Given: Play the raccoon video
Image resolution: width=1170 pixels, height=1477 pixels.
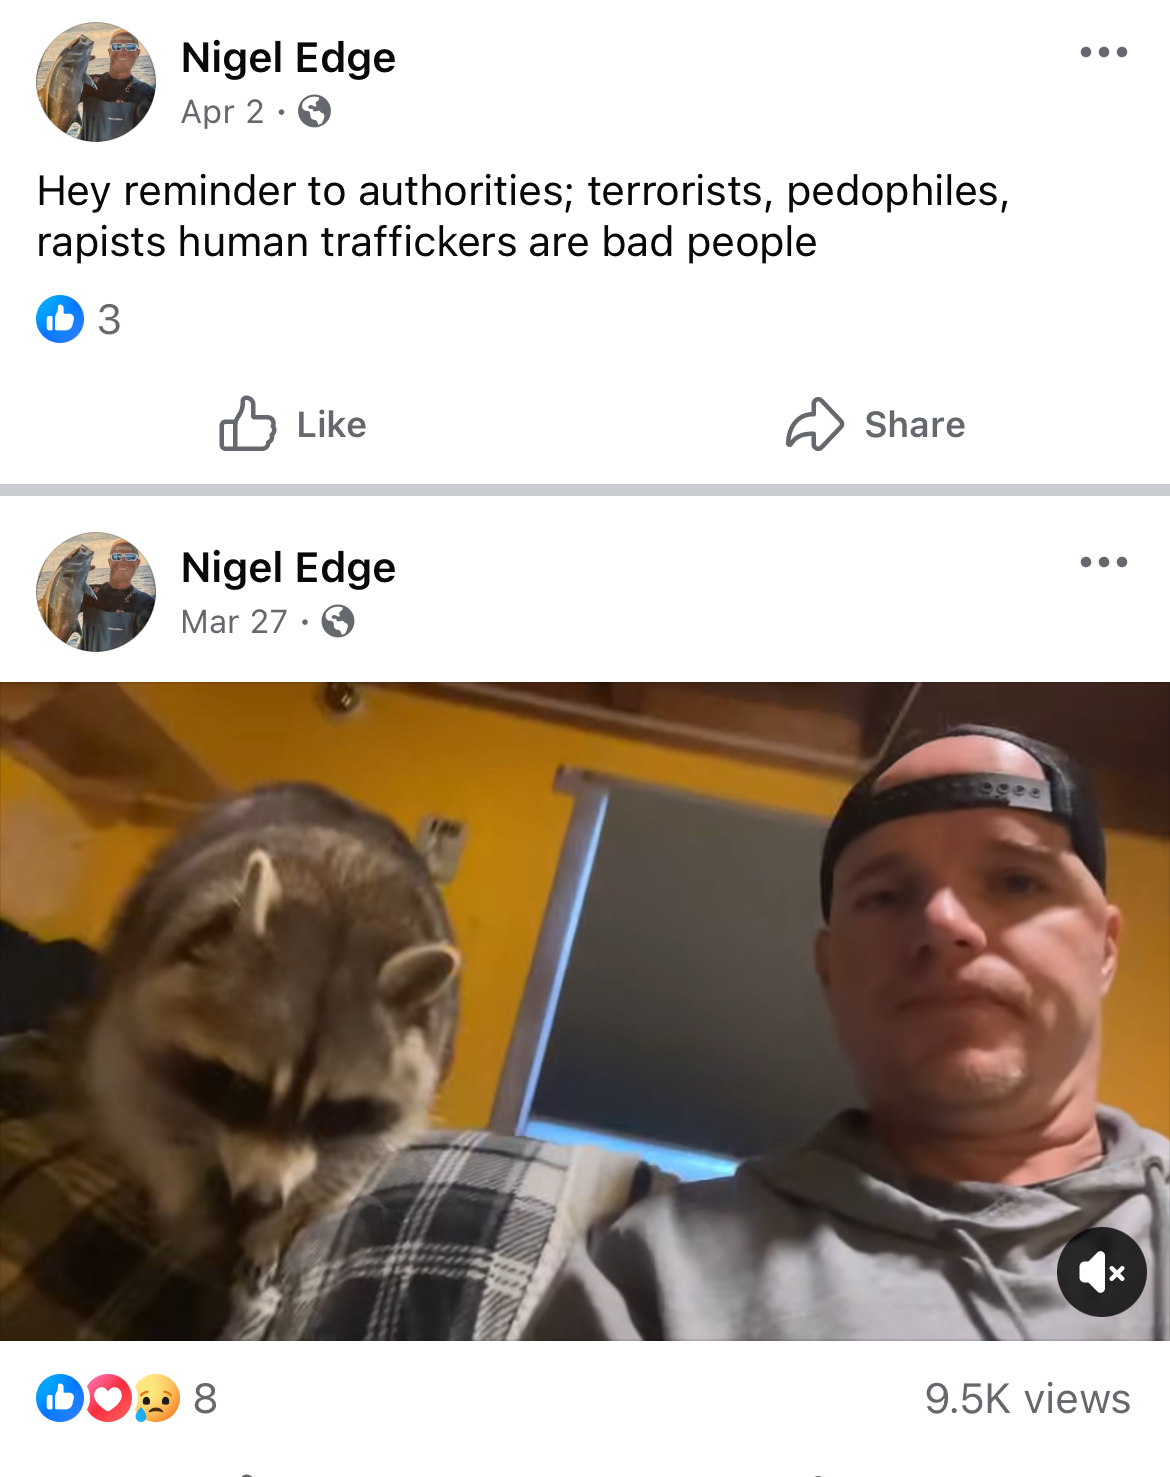Looking at the screenshot, I should coord(585,1011).
